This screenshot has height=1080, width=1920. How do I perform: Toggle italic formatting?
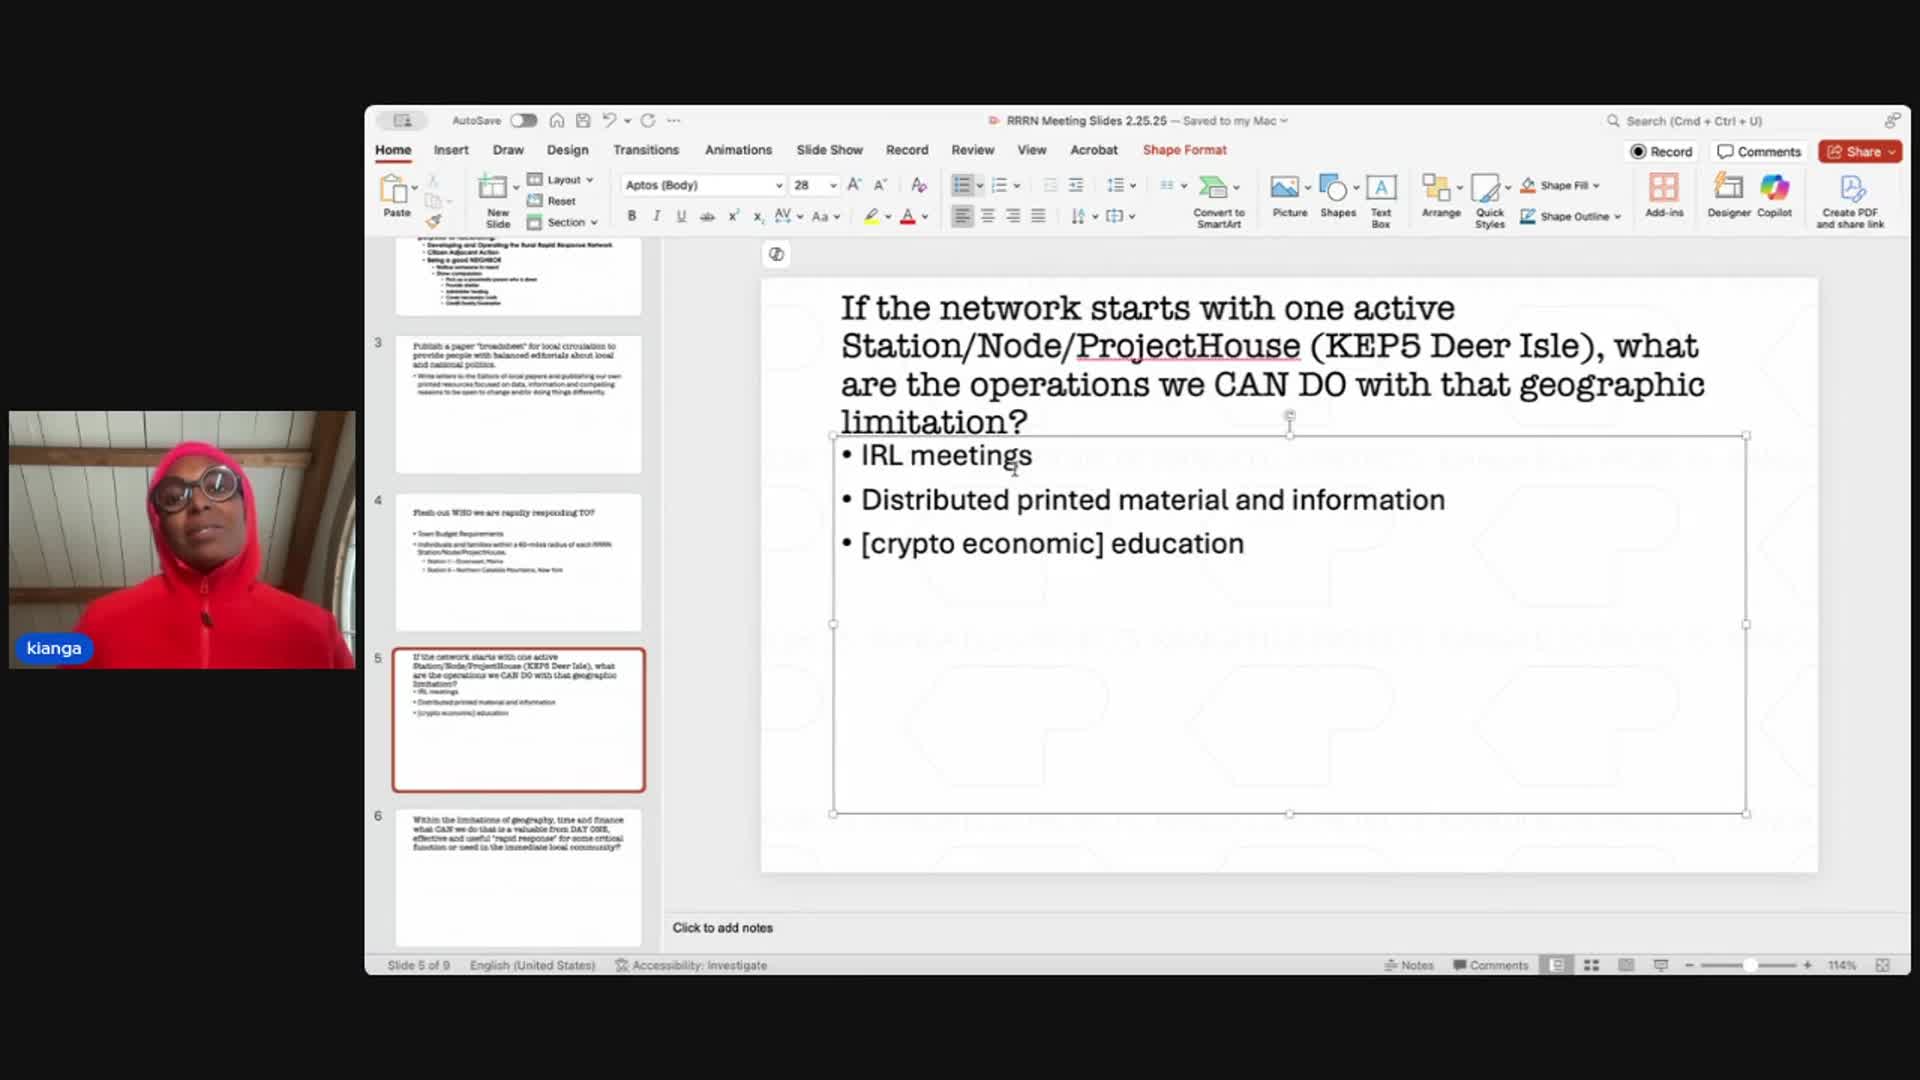coord(657,216)
